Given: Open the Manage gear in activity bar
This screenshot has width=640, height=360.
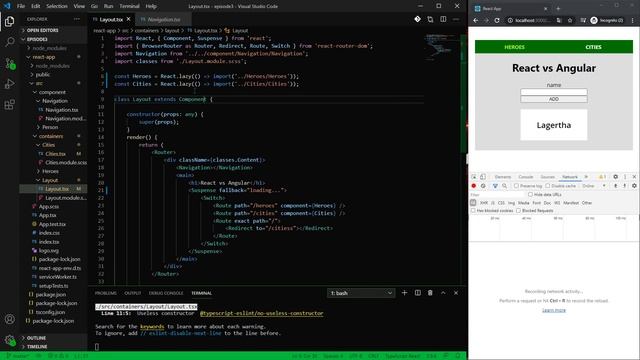Looking at the screenshot, I should 10,340.
